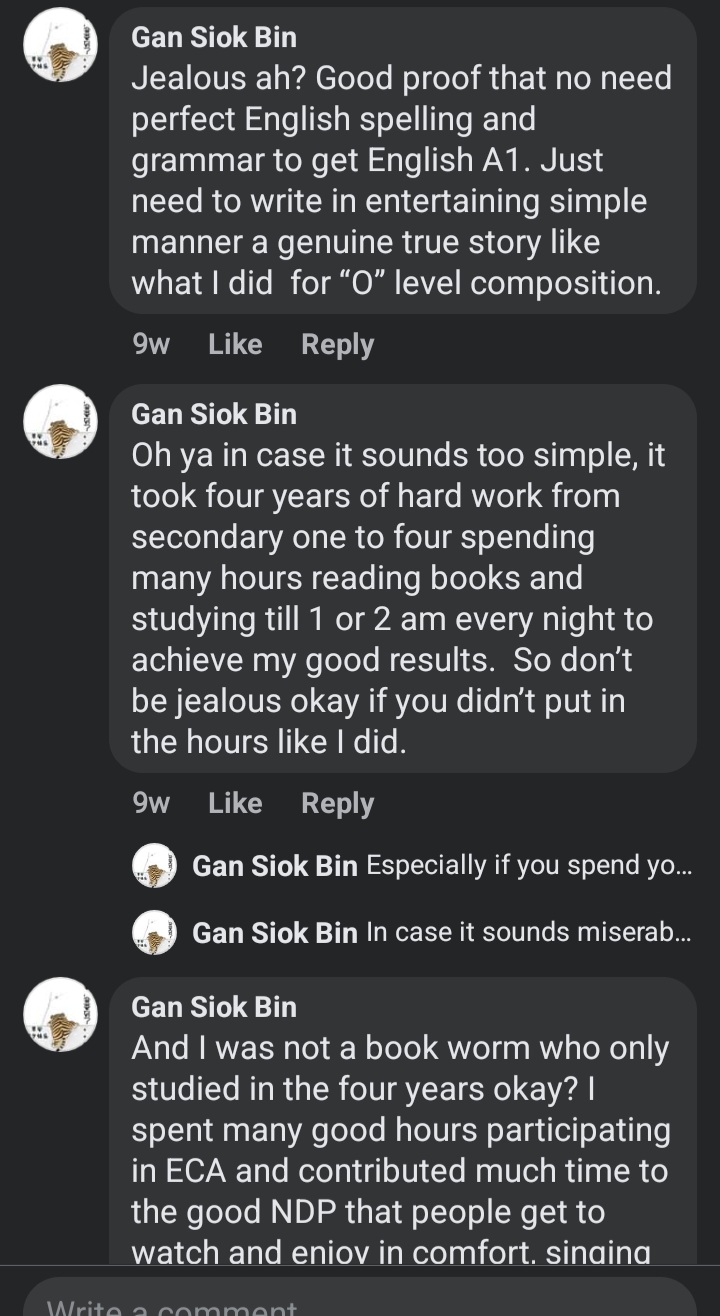Open author name on 'Especially if you spend' reply
Viewport: 720px width, 1316px height.
[275, 866]
